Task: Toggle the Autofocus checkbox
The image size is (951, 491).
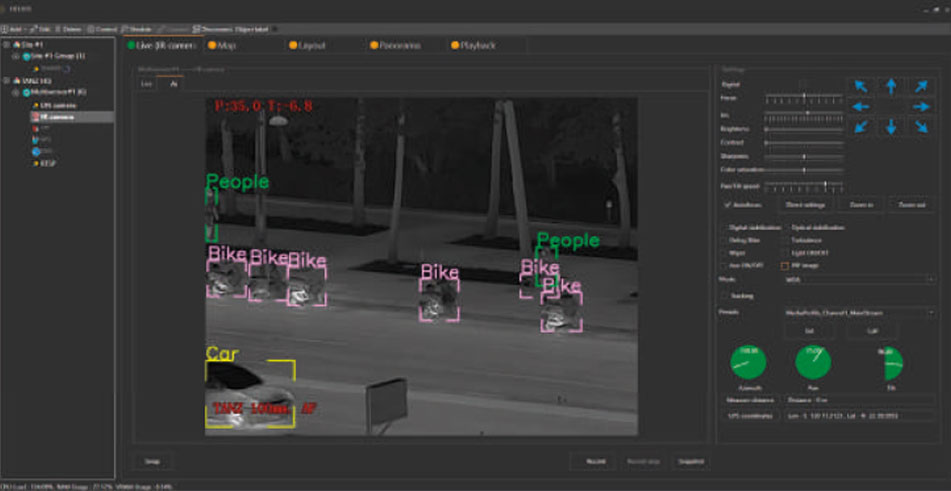Action: pos(727,205)
